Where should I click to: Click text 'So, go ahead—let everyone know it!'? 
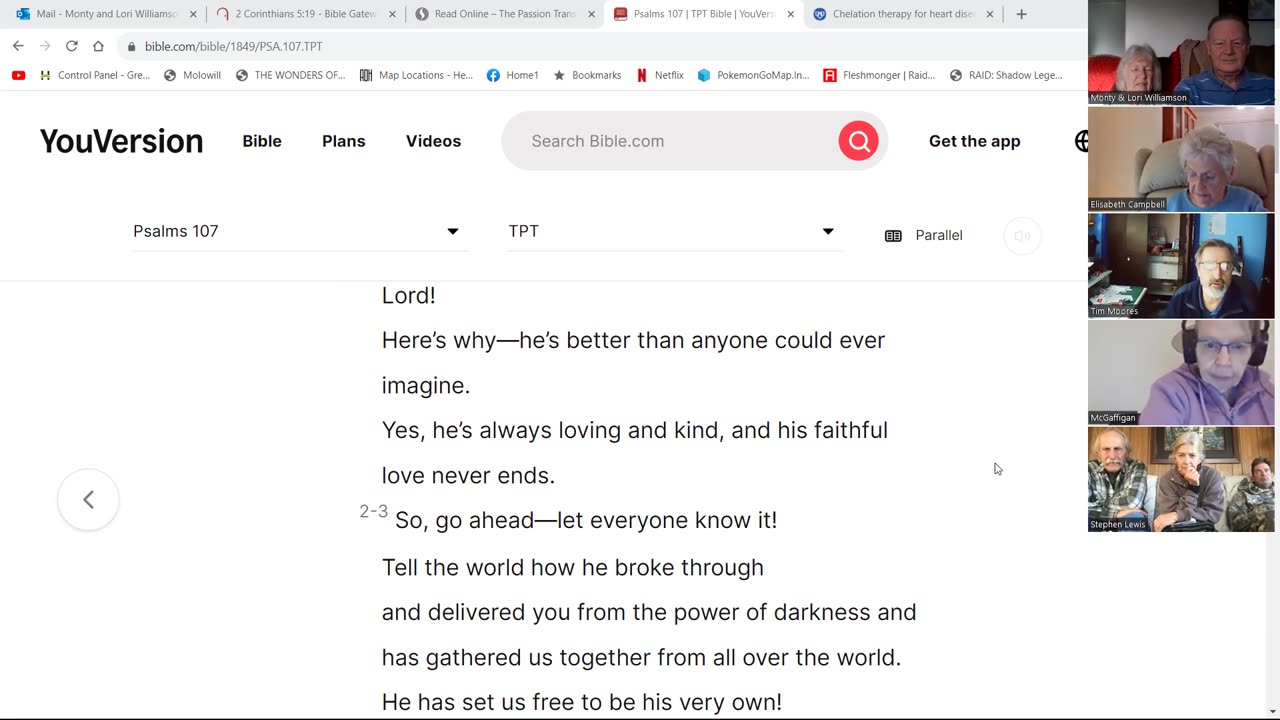pos(586,520)
